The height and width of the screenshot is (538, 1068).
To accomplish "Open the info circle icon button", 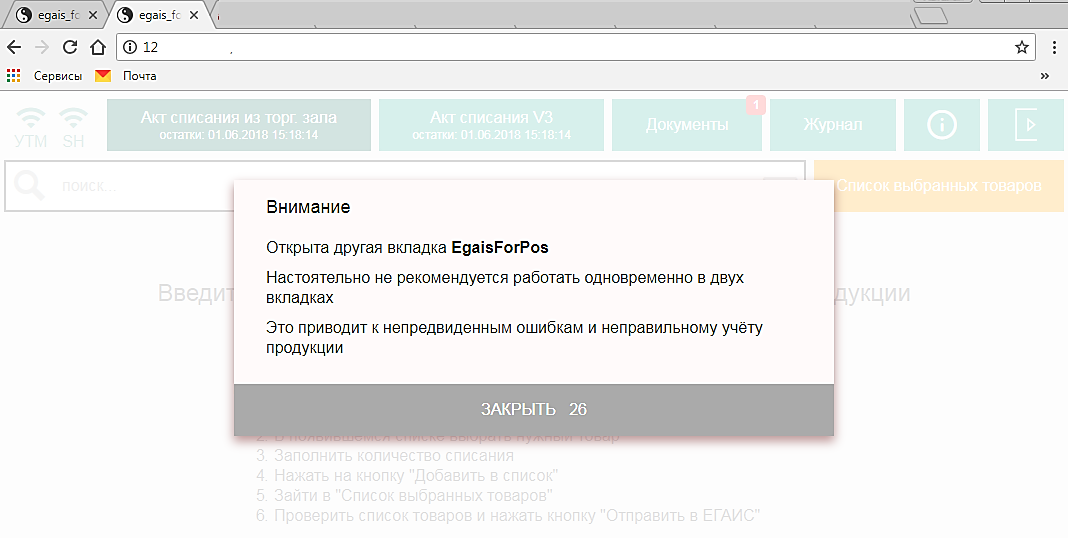I will click(x=942, y=125).
